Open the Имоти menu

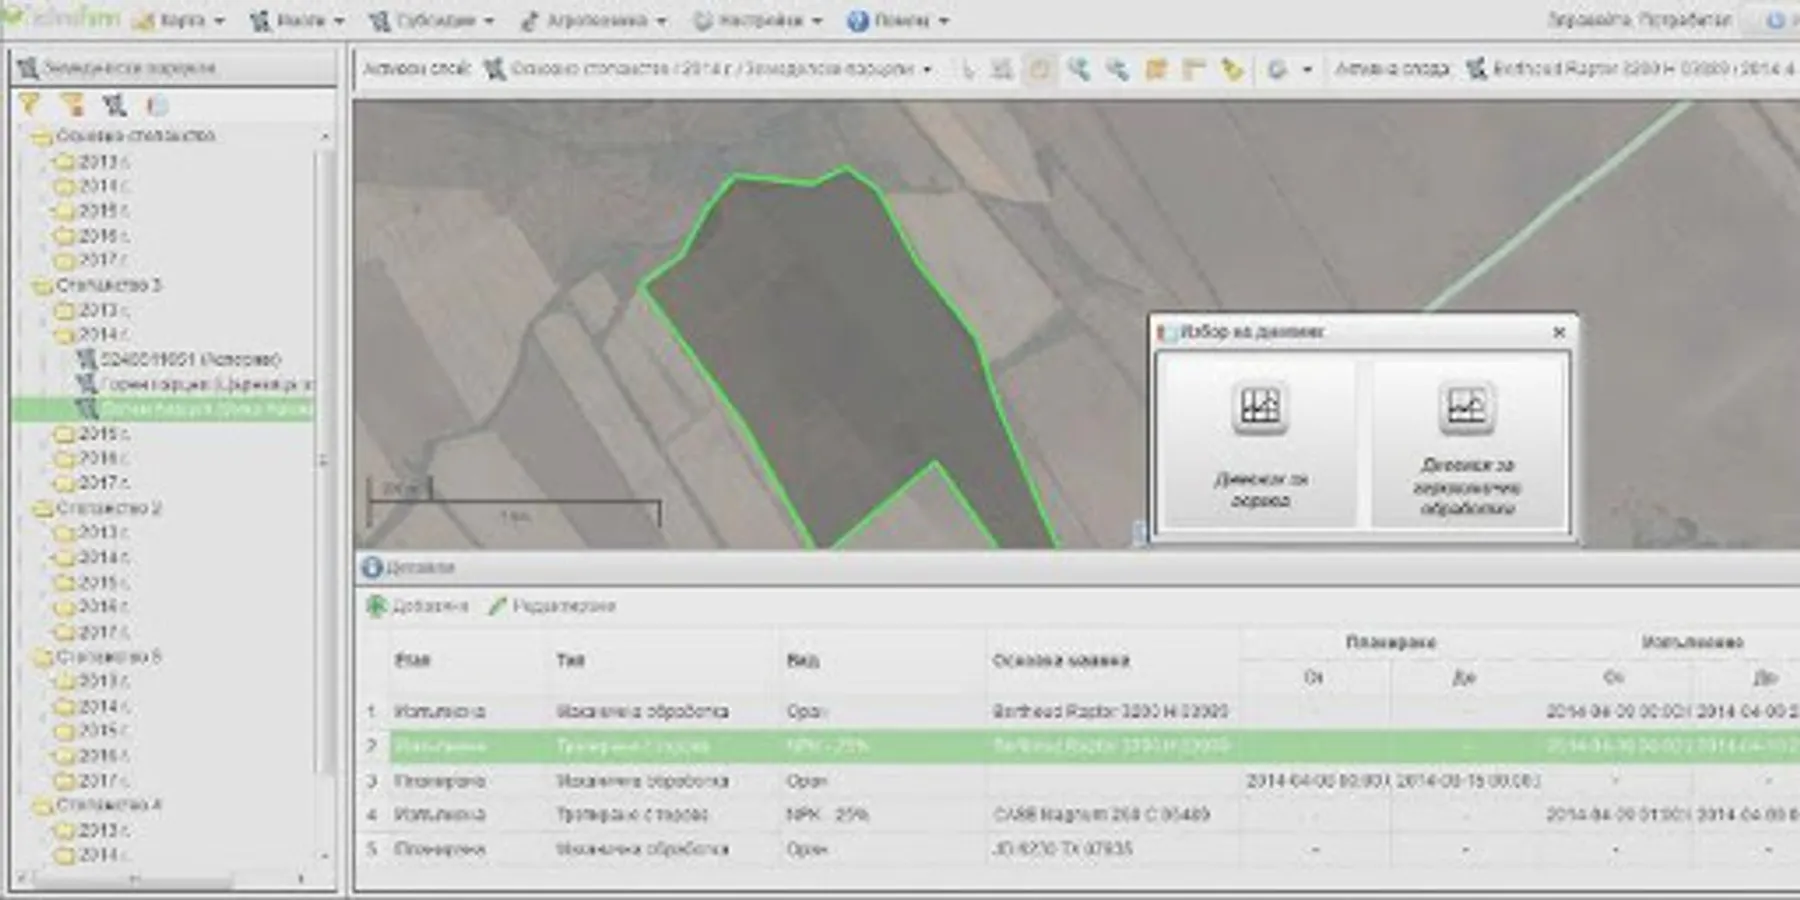pos(296,20)
